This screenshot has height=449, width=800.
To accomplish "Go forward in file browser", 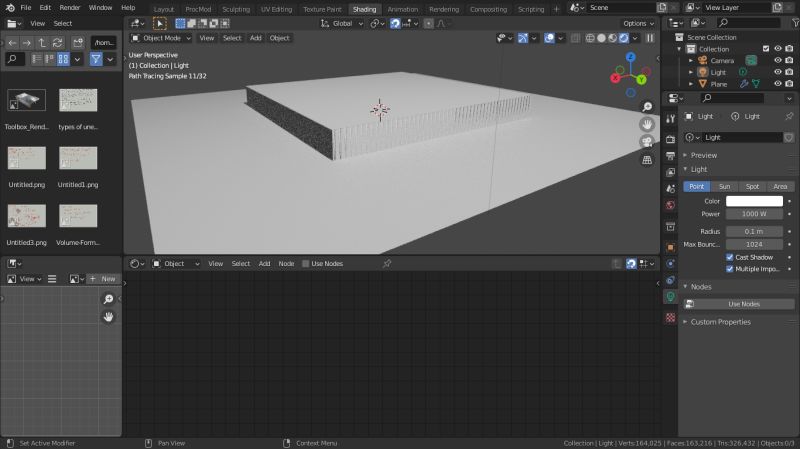I will point(27,43).
